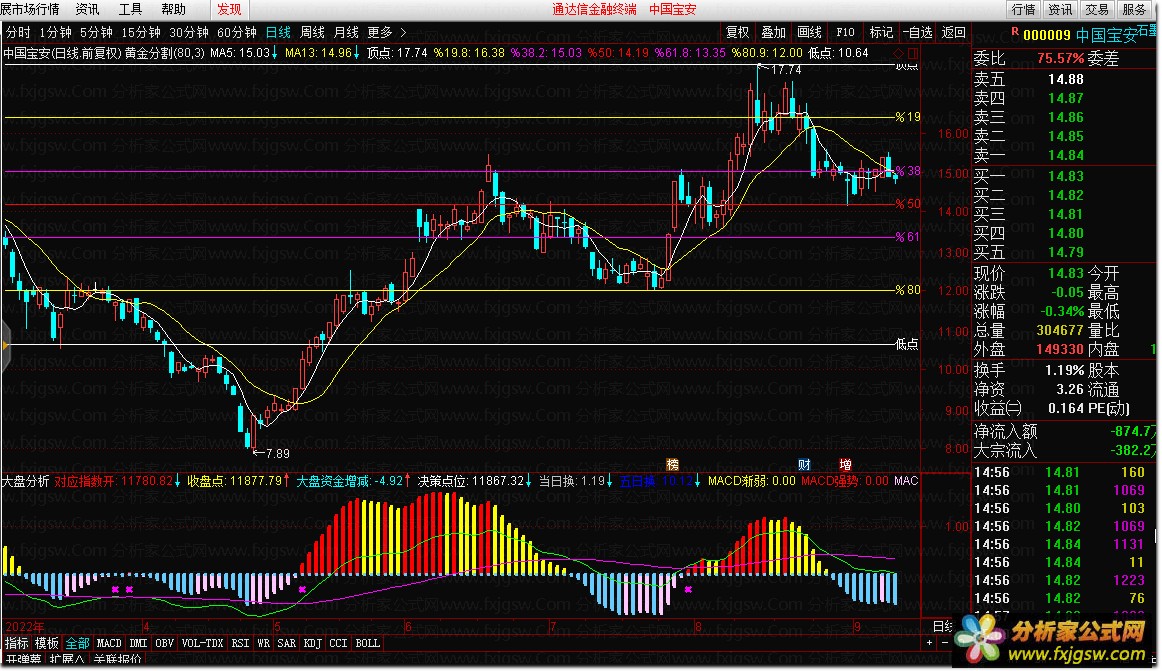The width and height of the screenshot is (1162, 671).
Task: Select the MACD indicator tab
Action: click(x=109, y=643)
